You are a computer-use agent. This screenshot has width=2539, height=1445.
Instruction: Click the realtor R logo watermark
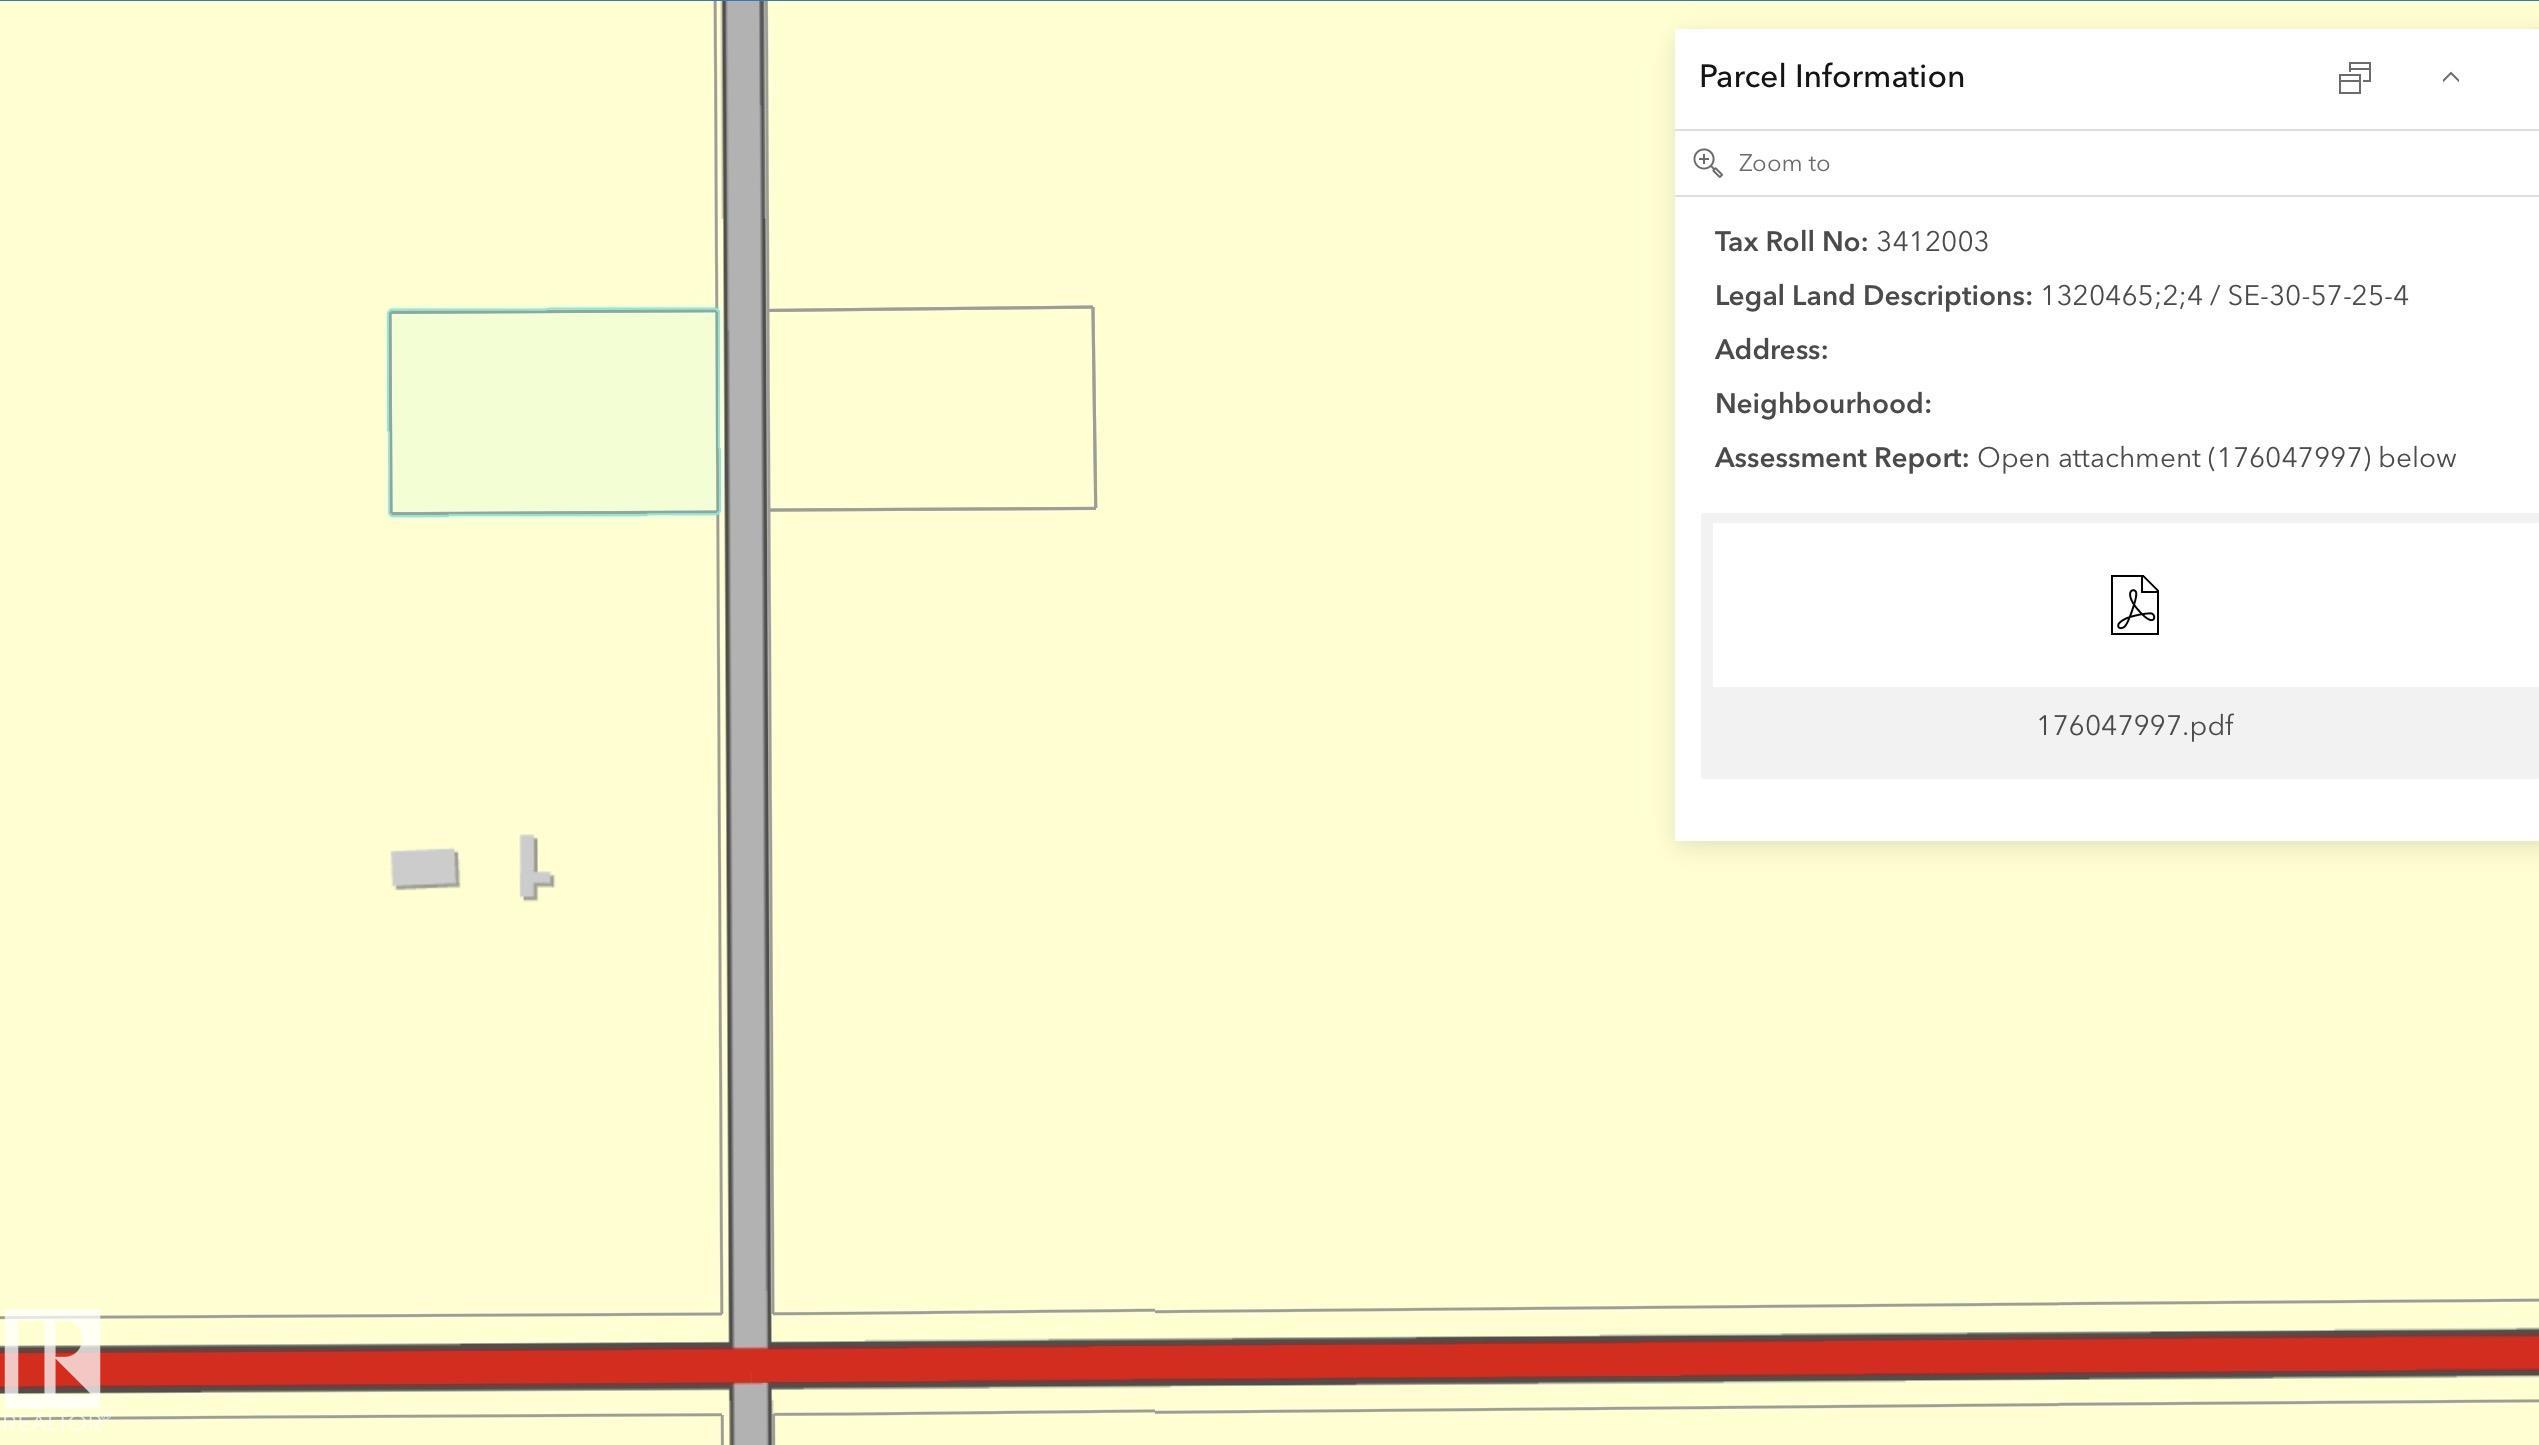tap(50, 1362)
